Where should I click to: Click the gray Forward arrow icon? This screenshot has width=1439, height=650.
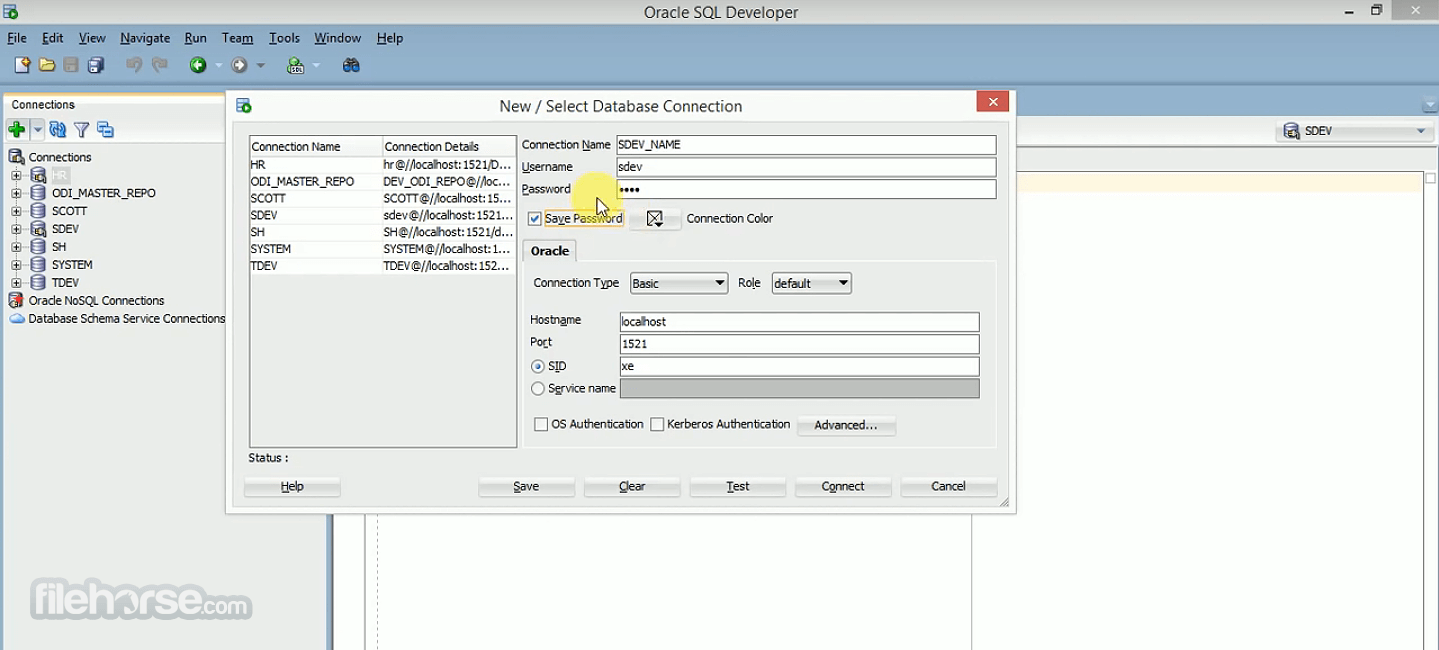pyautogui.click(x=239, y=65)
